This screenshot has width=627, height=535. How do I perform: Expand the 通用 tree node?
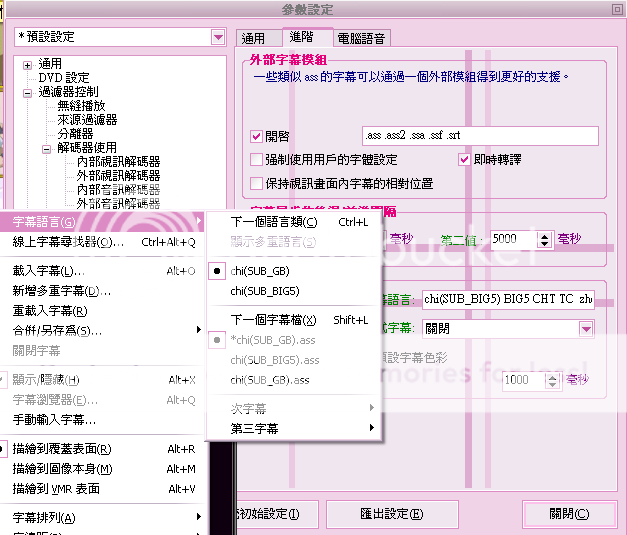28,64
